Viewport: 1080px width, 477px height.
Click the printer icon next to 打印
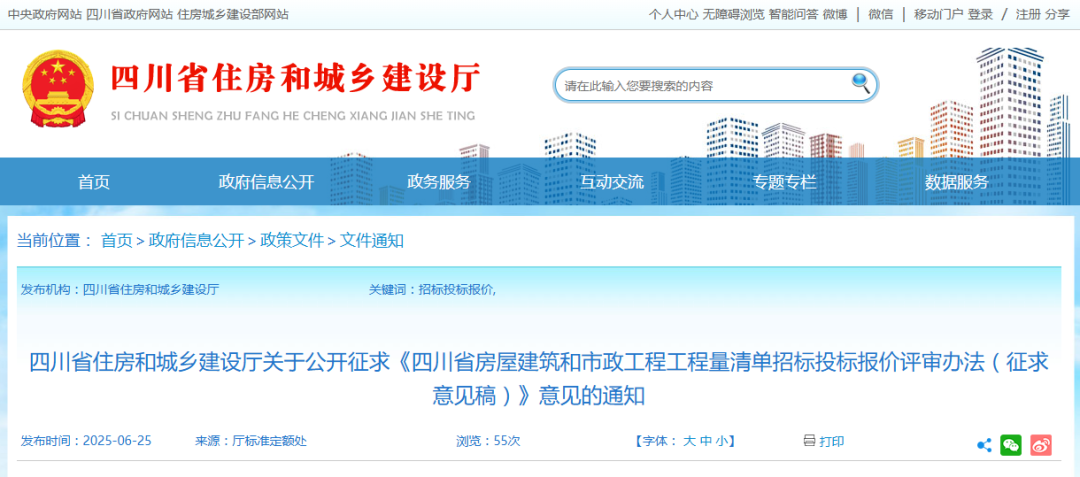pyautogui.click(x=809, y=441)
